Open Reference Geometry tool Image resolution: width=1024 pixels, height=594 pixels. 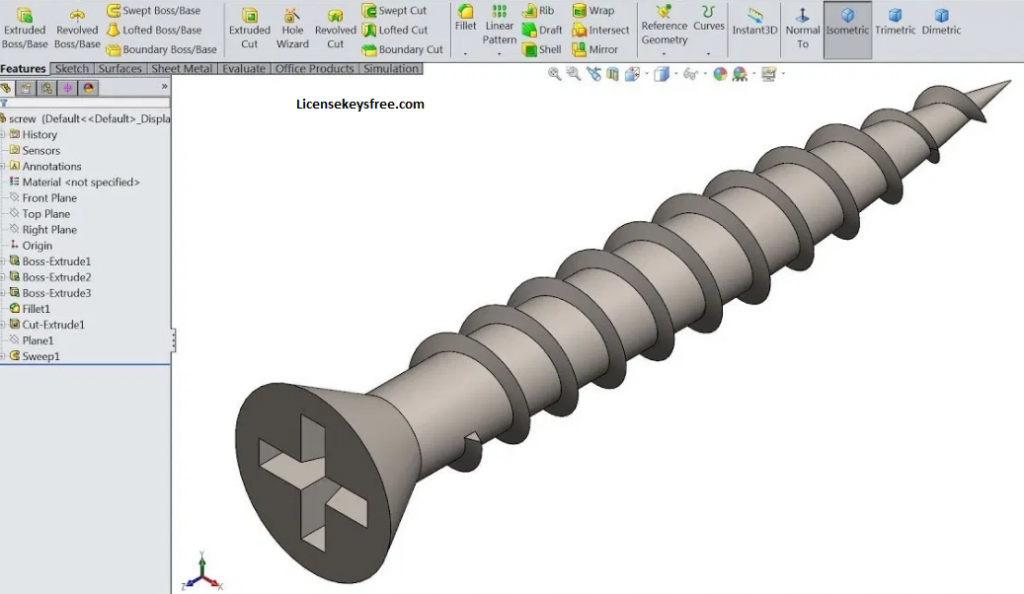(664, 25)
